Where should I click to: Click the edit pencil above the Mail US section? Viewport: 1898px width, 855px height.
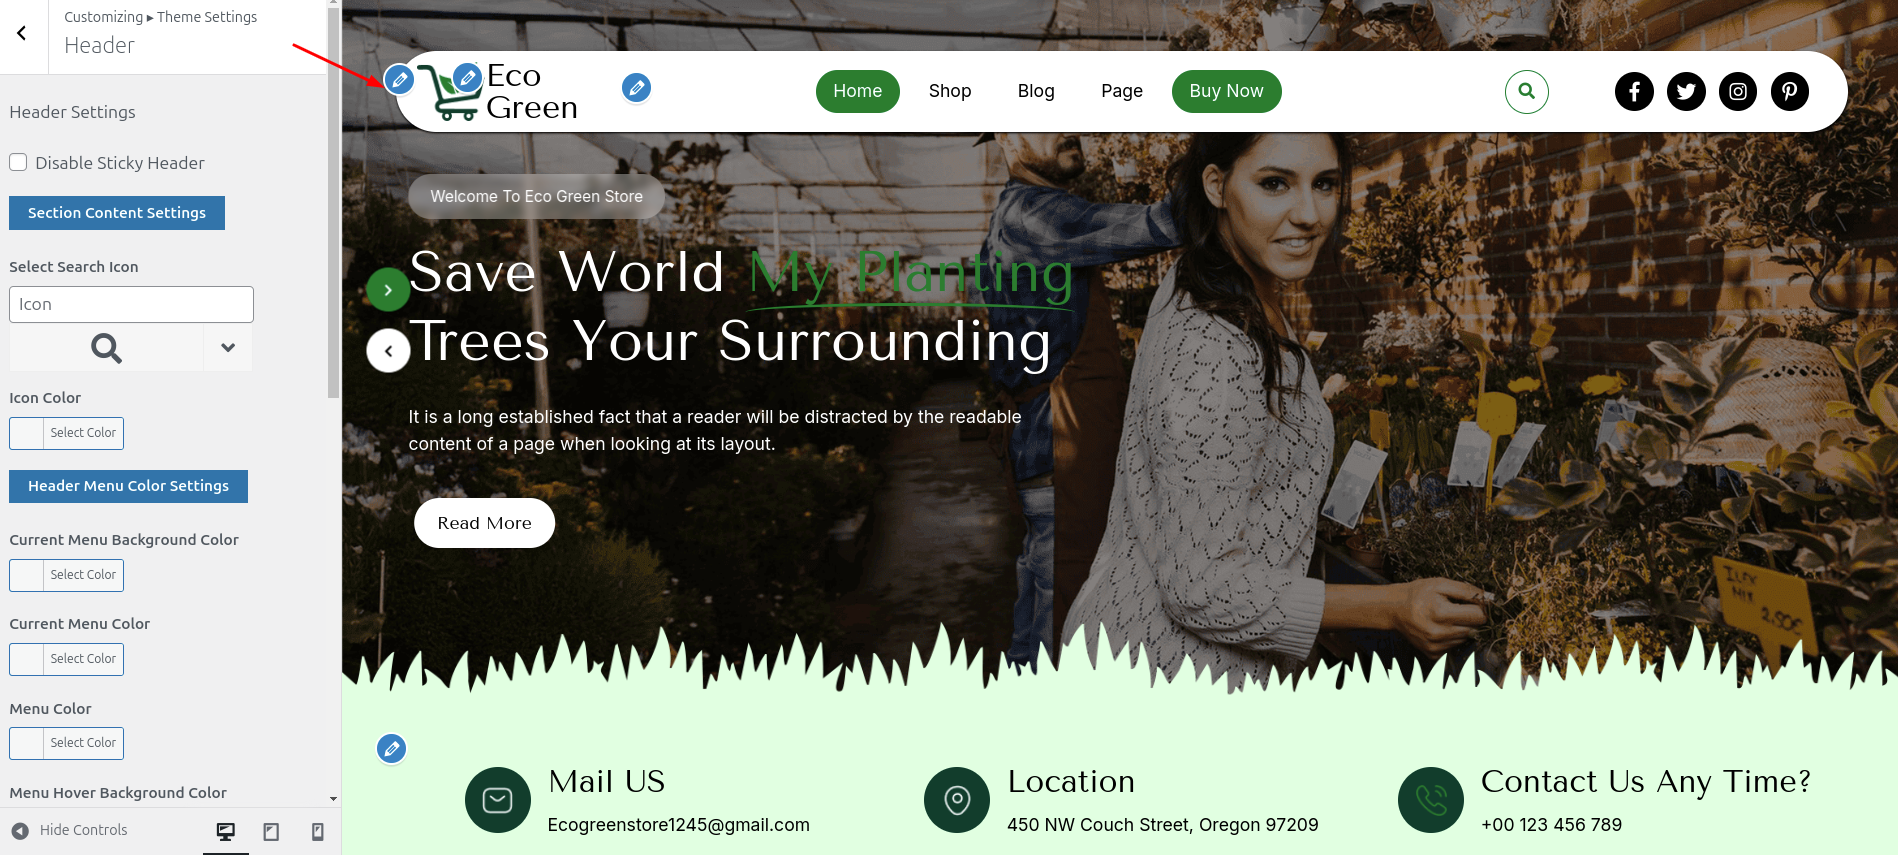point(391,748)
